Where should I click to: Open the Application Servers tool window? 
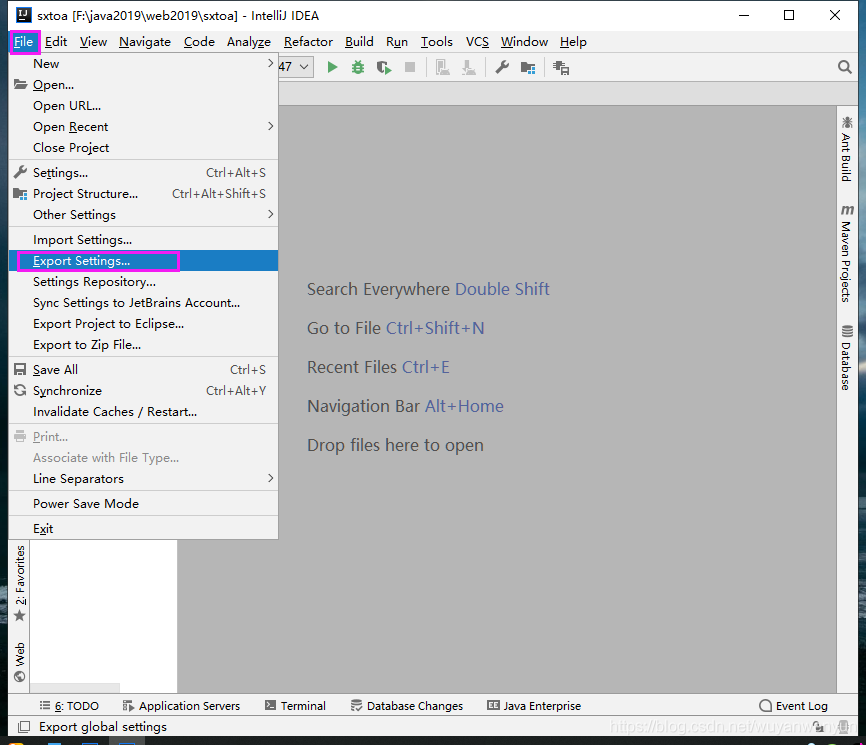pyautogui.click(x=182, y=706)
